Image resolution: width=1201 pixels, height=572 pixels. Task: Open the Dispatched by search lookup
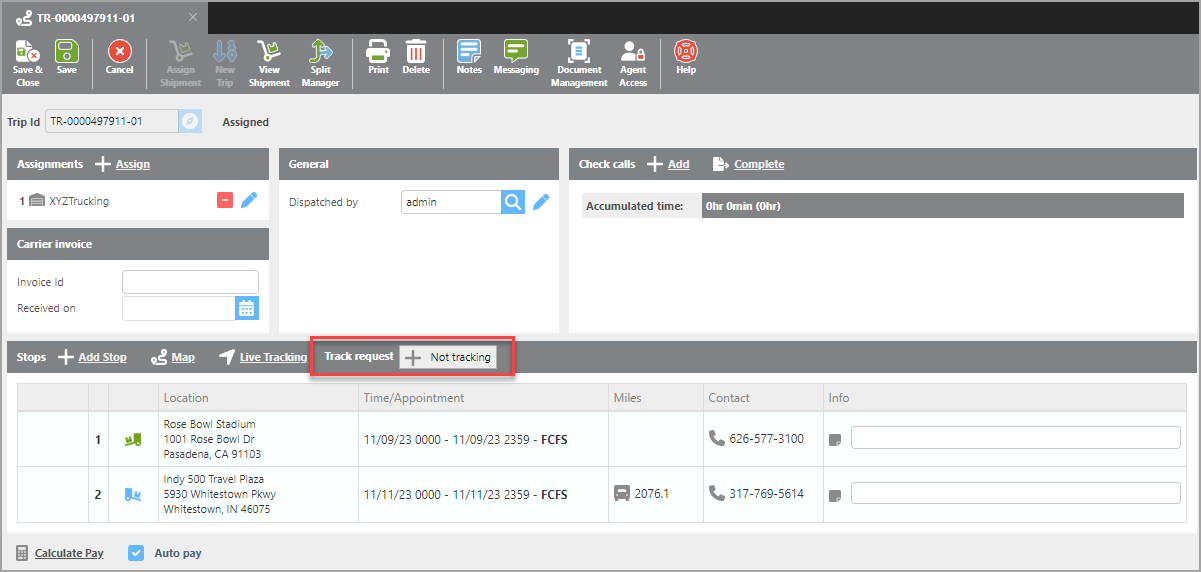click(x=512, y=202)
